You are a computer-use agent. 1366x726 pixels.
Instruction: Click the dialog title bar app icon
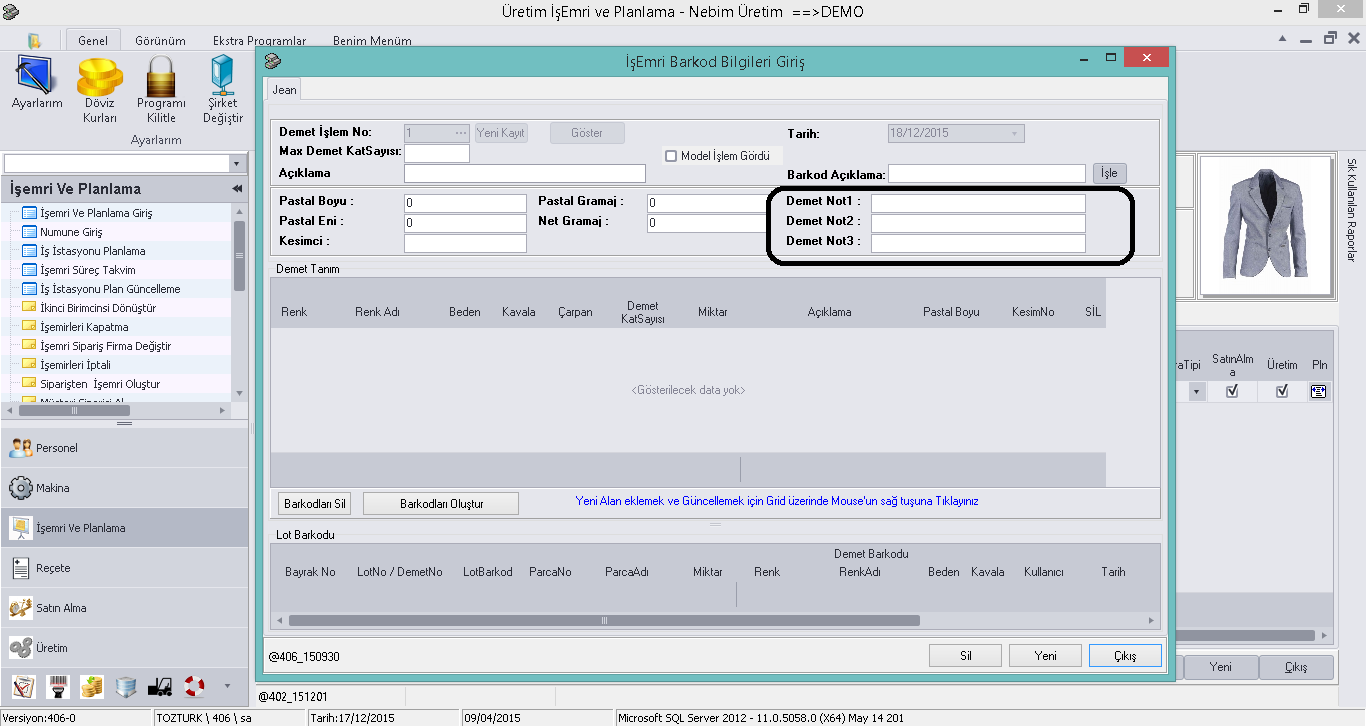272,61
